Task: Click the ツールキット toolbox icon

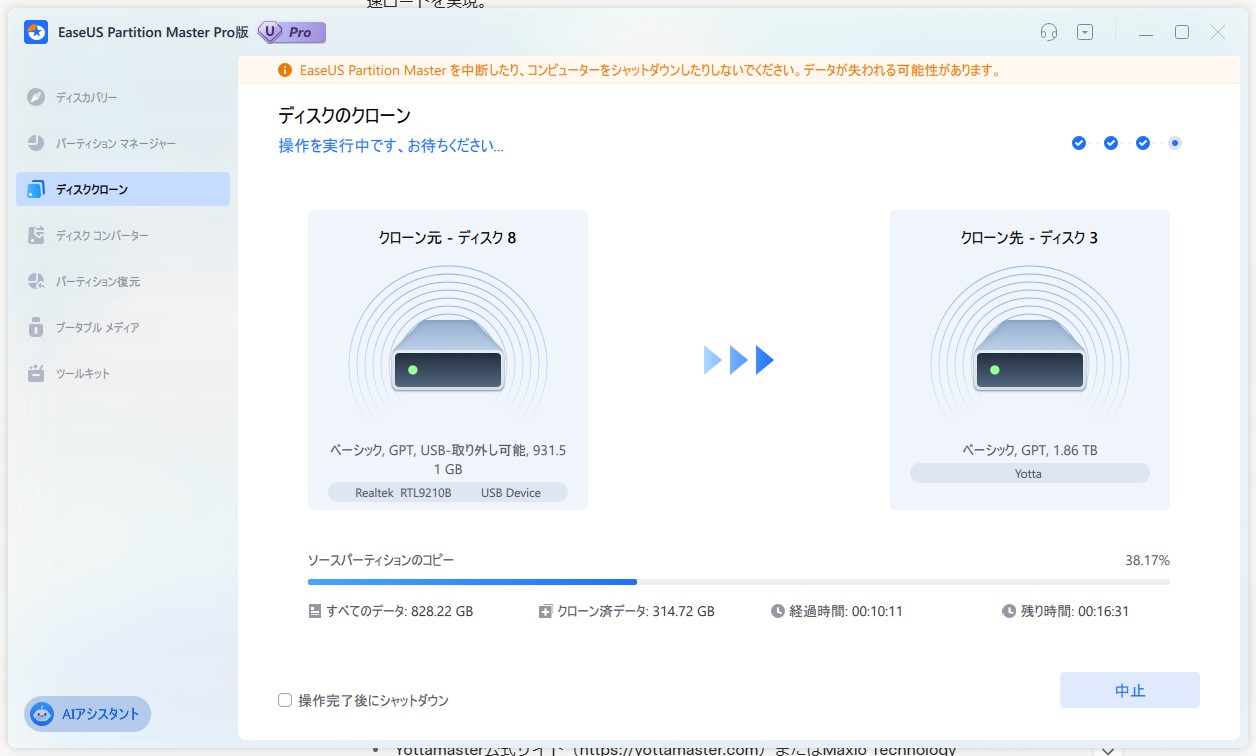Action: [36, 373]
